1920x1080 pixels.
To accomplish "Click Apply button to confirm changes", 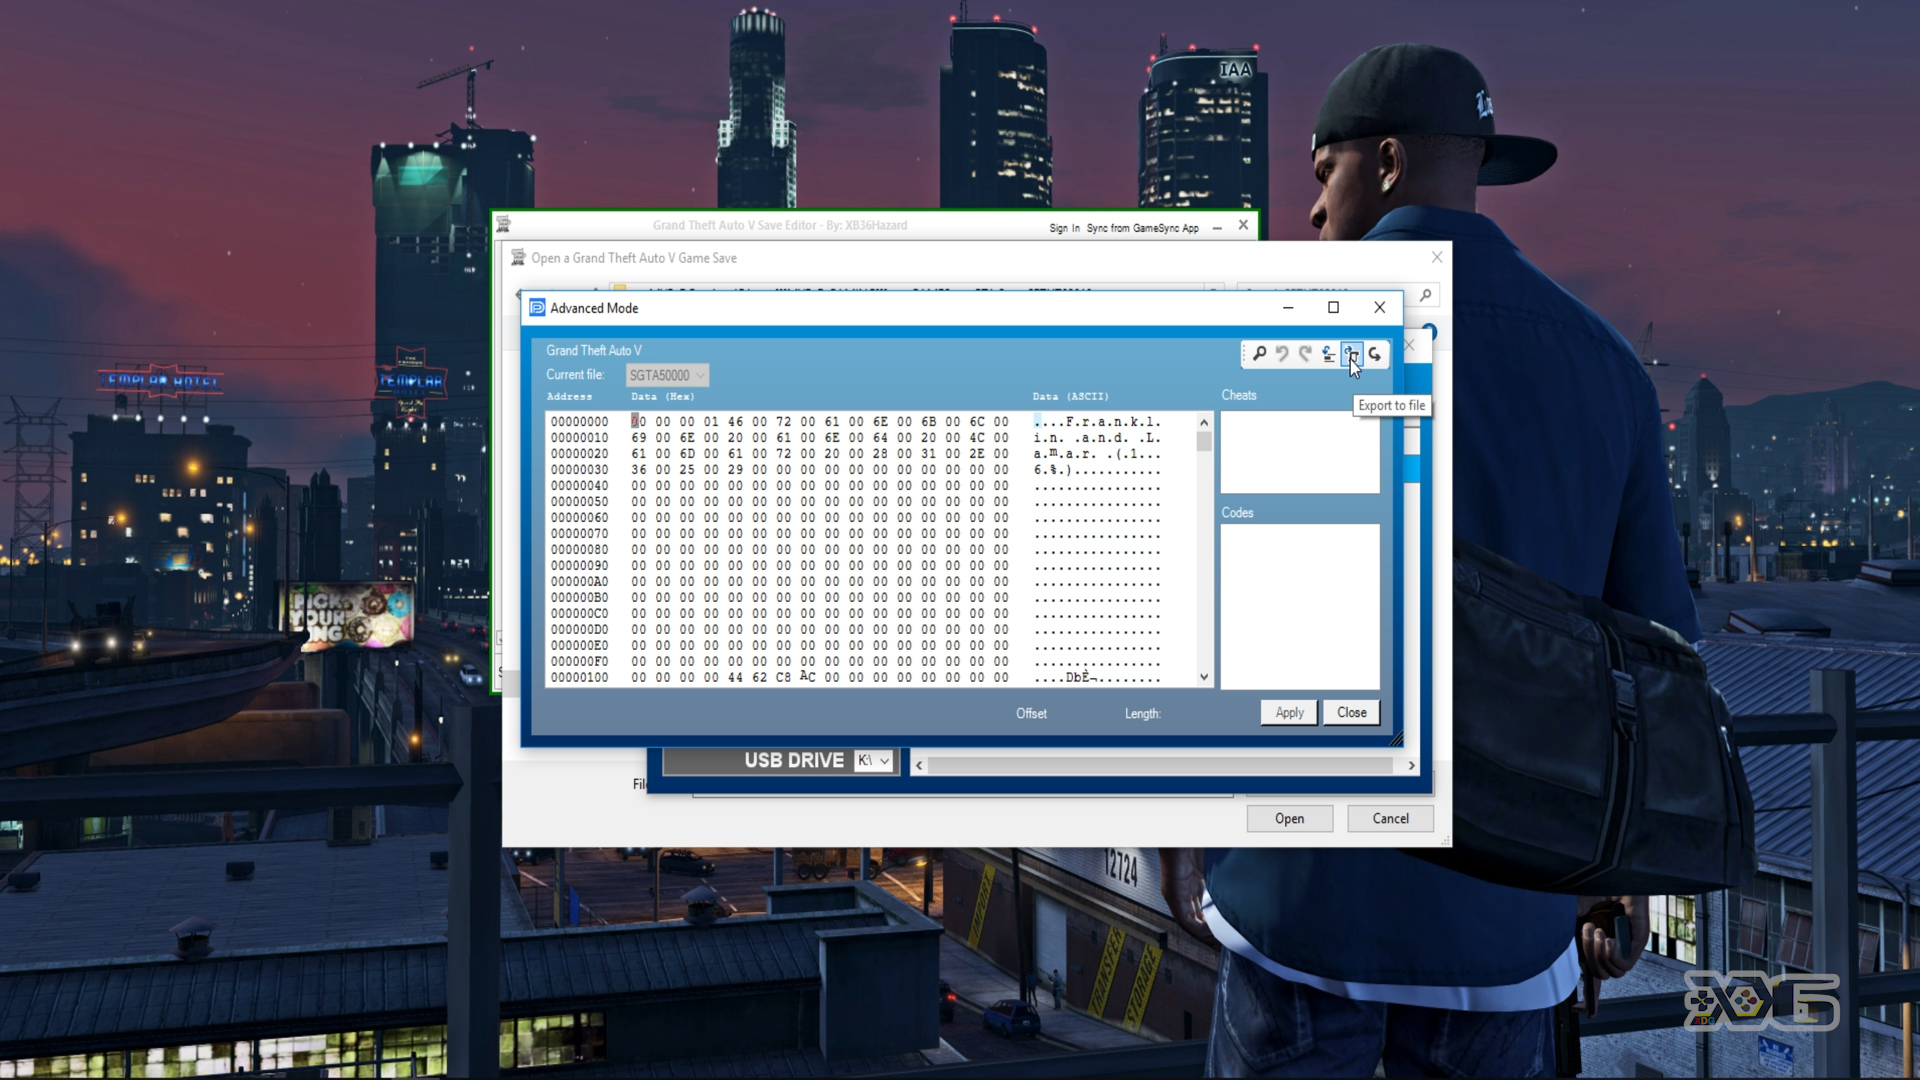I will pos(1288,712).
